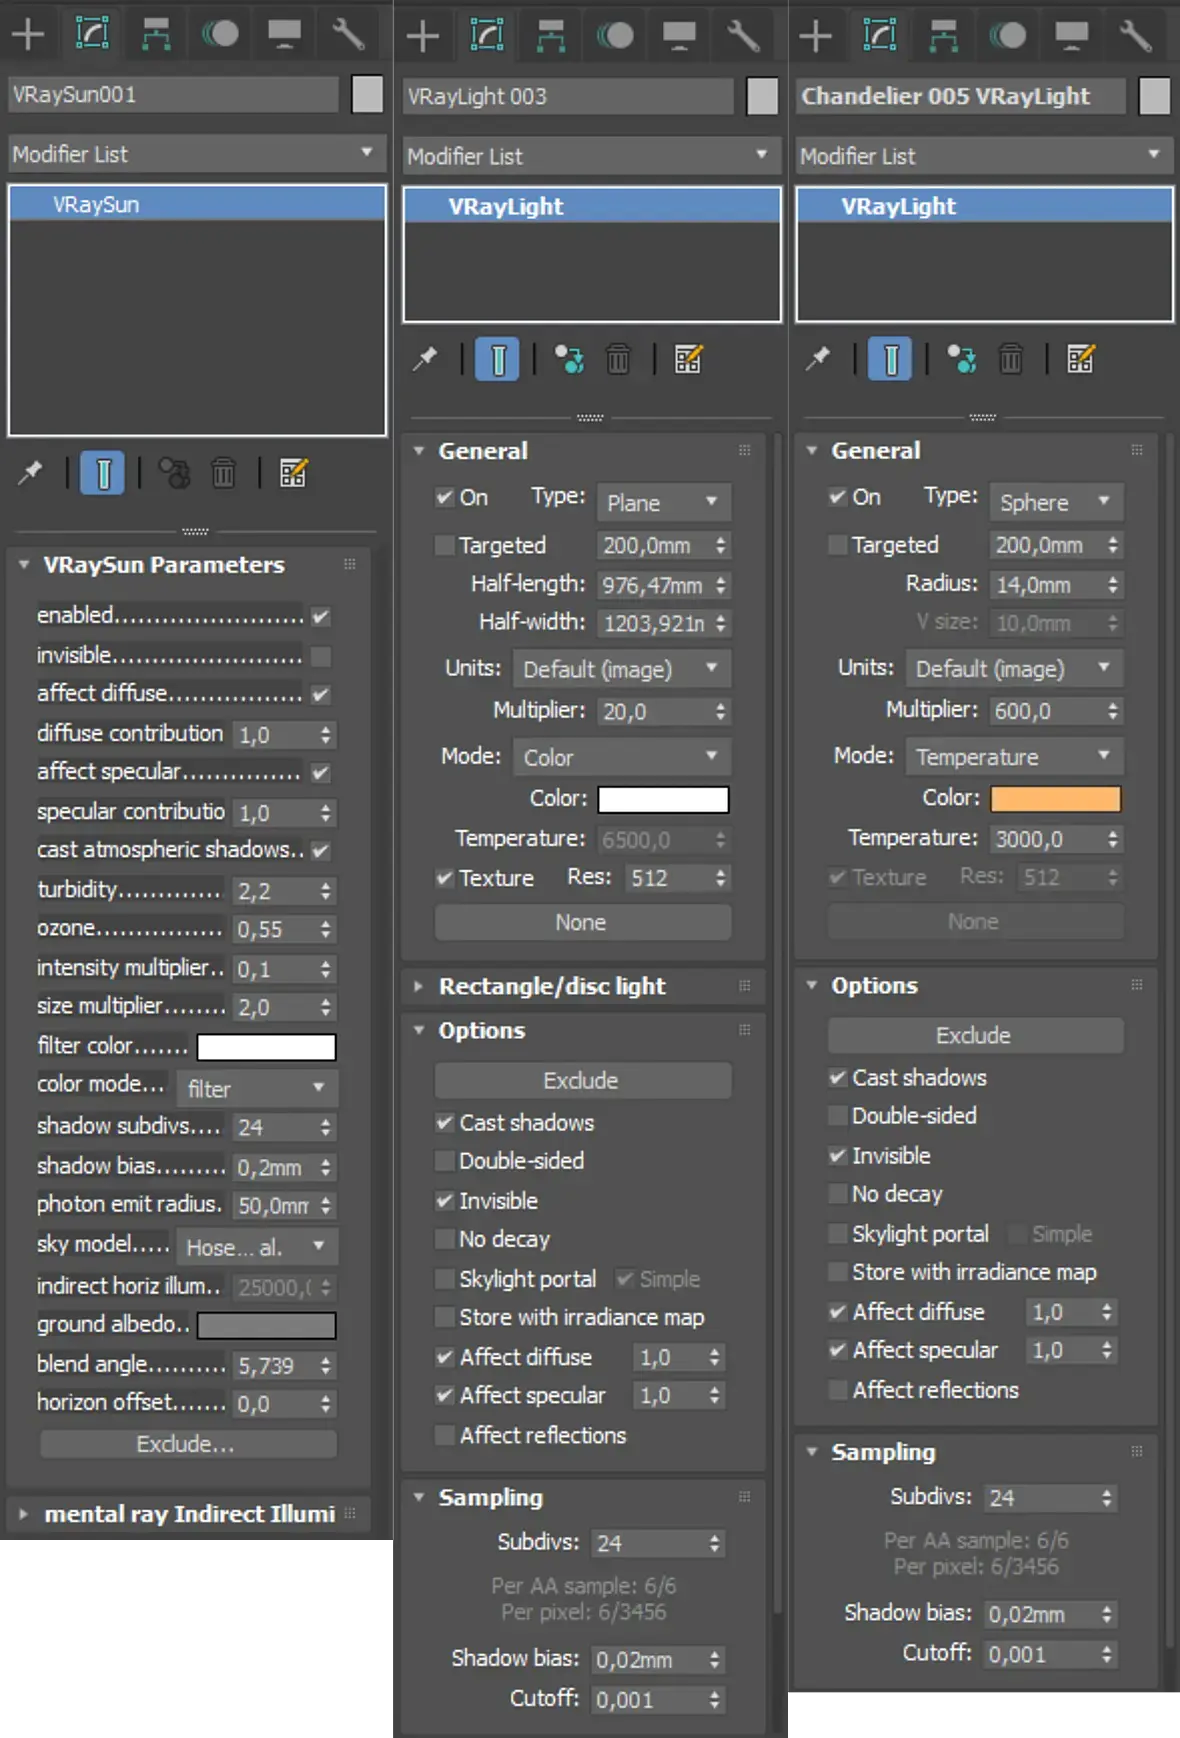Click Configure Modifier Sets icon in VRayLight 003 panel

pyautogui.click(x=688, y=358)
